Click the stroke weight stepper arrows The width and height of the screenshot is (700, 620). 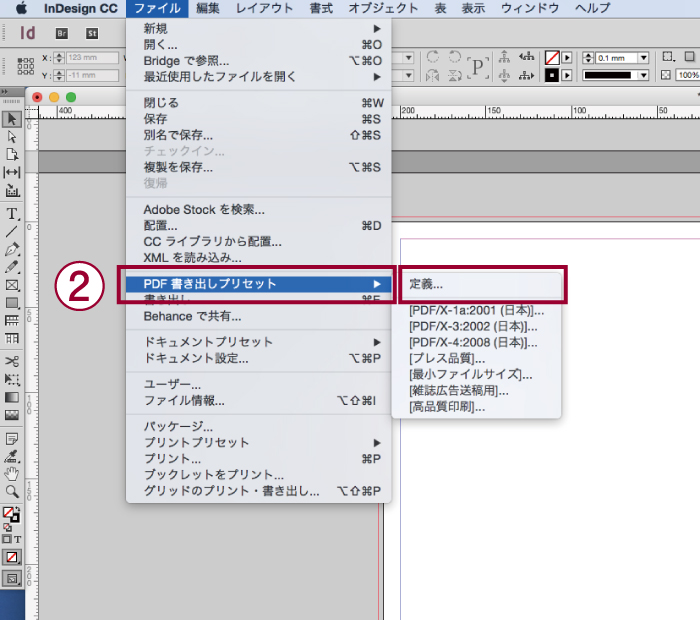tap(588, 58)
